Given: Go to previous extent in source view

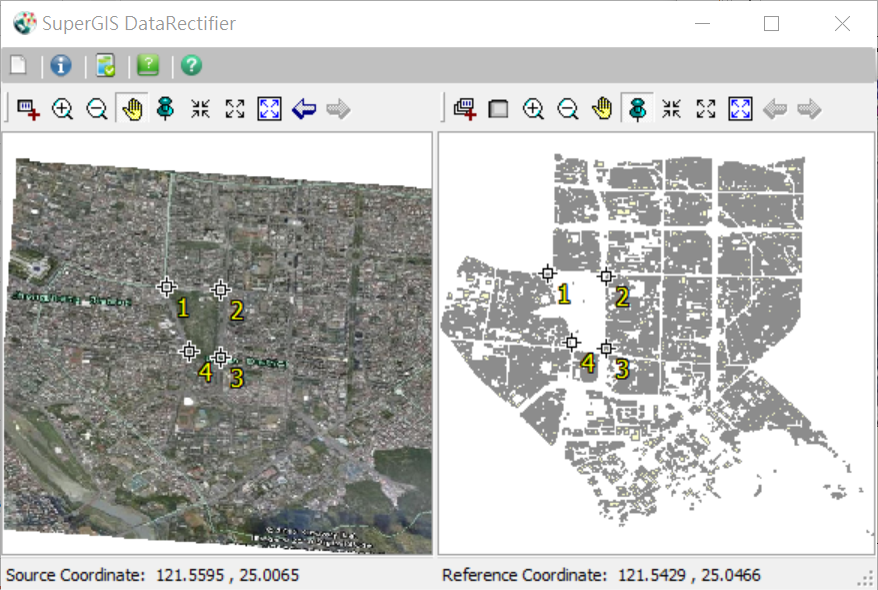Looking at the screenshot, I should click(304, 109).
